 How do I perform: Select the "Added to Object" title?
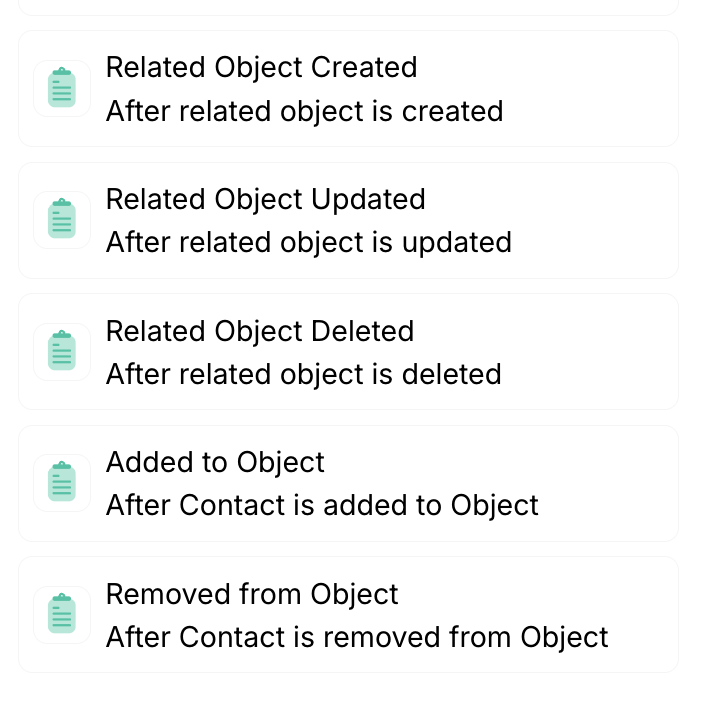coord(215,462)
